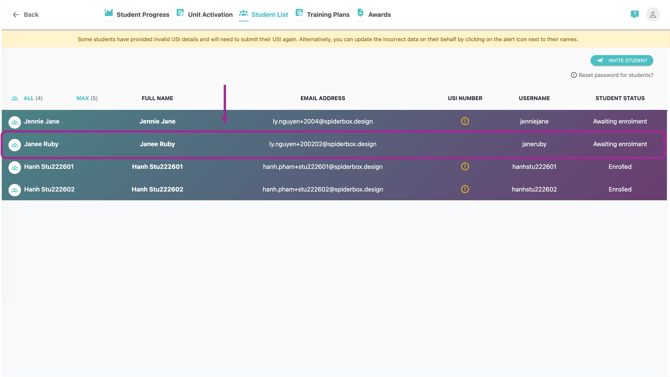
Task: Click the Unit Activation icon
Action: [x=180, y=13]
